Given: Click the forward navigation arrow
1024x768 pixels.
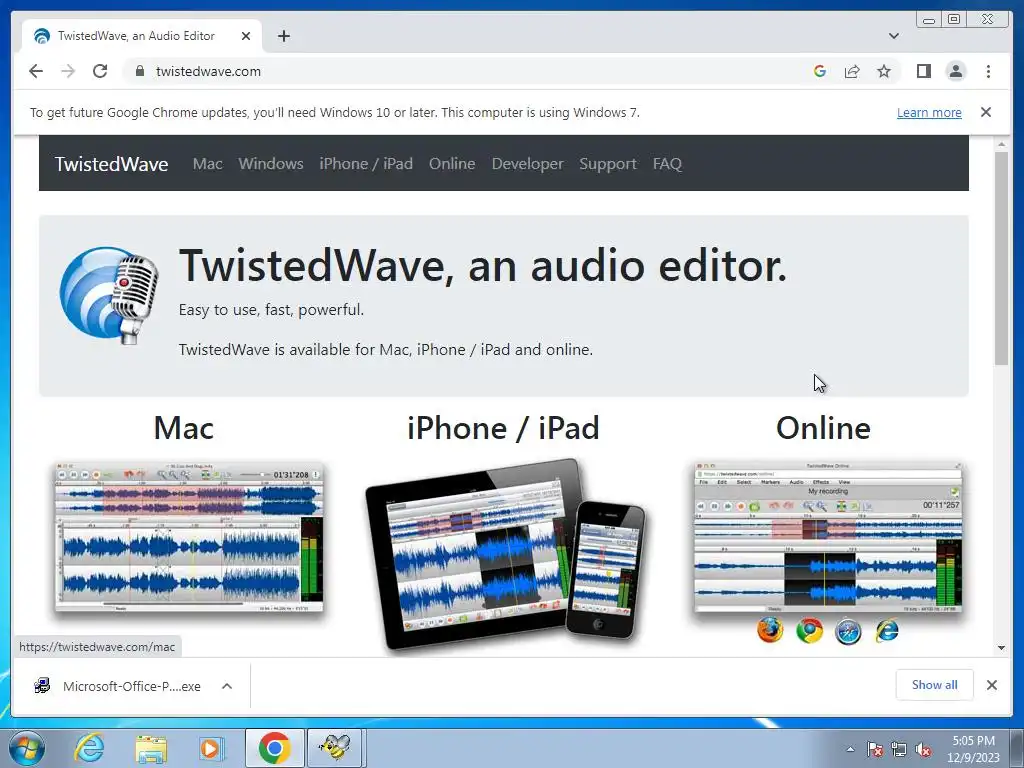Looking at the screenshot, I should tap(68, 71).
